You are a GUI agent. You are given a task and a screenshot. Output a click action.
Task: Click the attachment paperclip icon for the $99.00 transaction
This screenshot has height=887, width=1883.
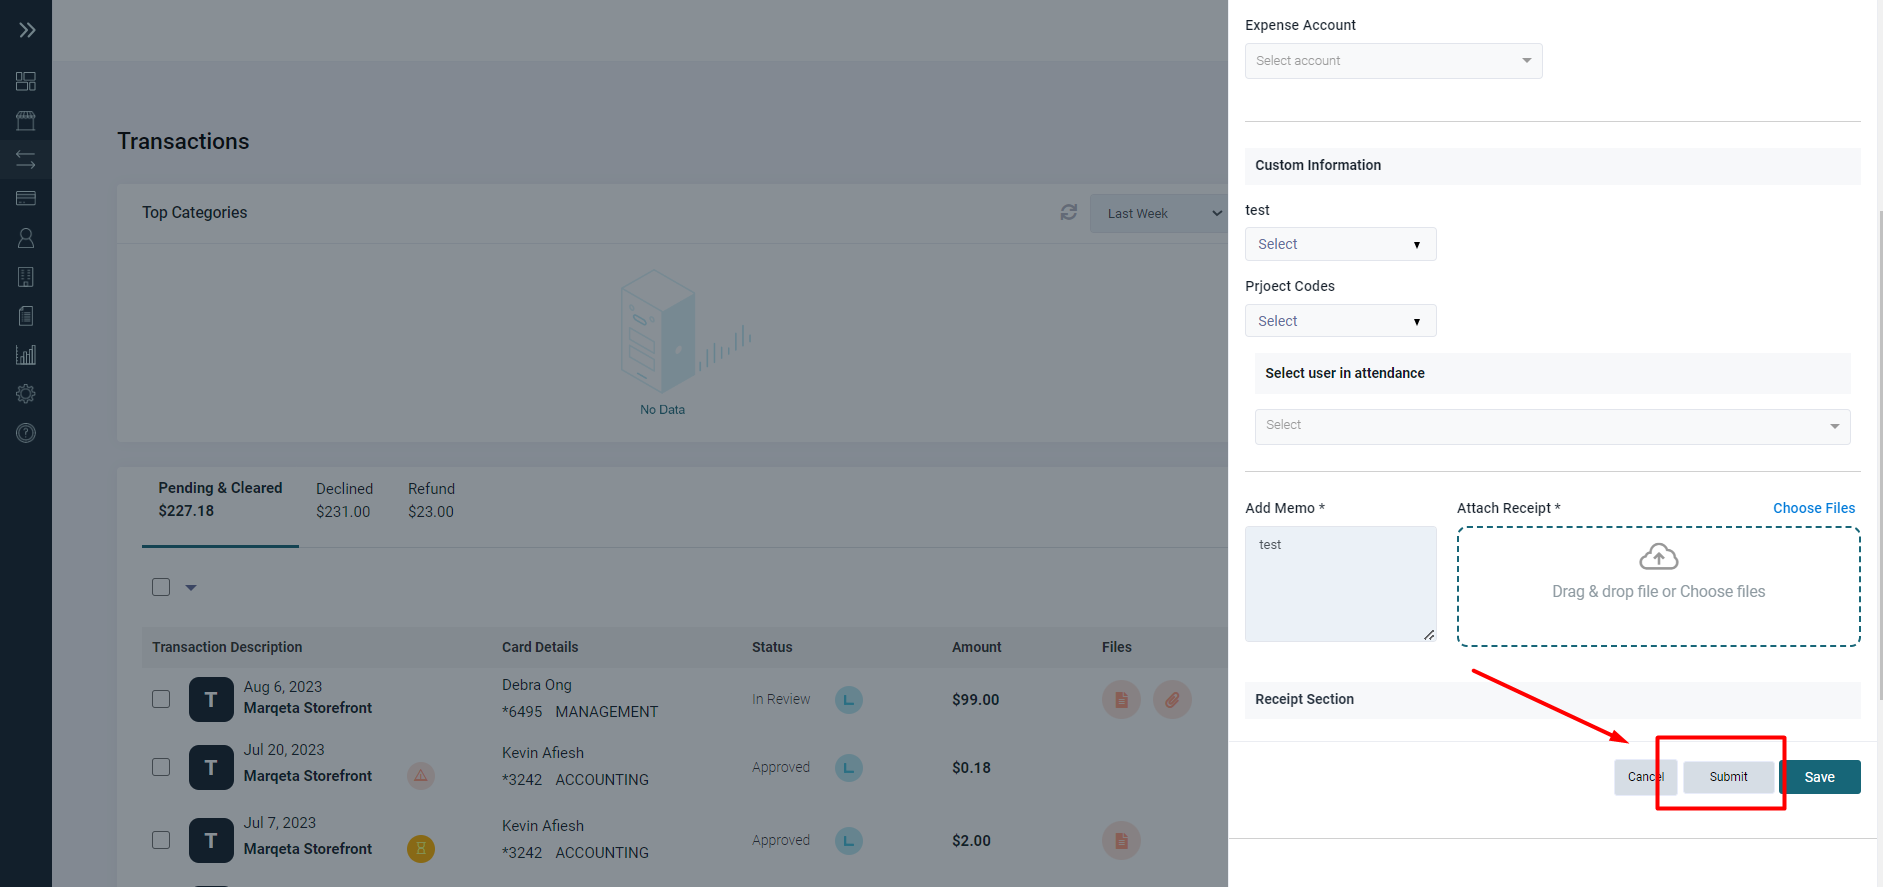point(1172,700)
